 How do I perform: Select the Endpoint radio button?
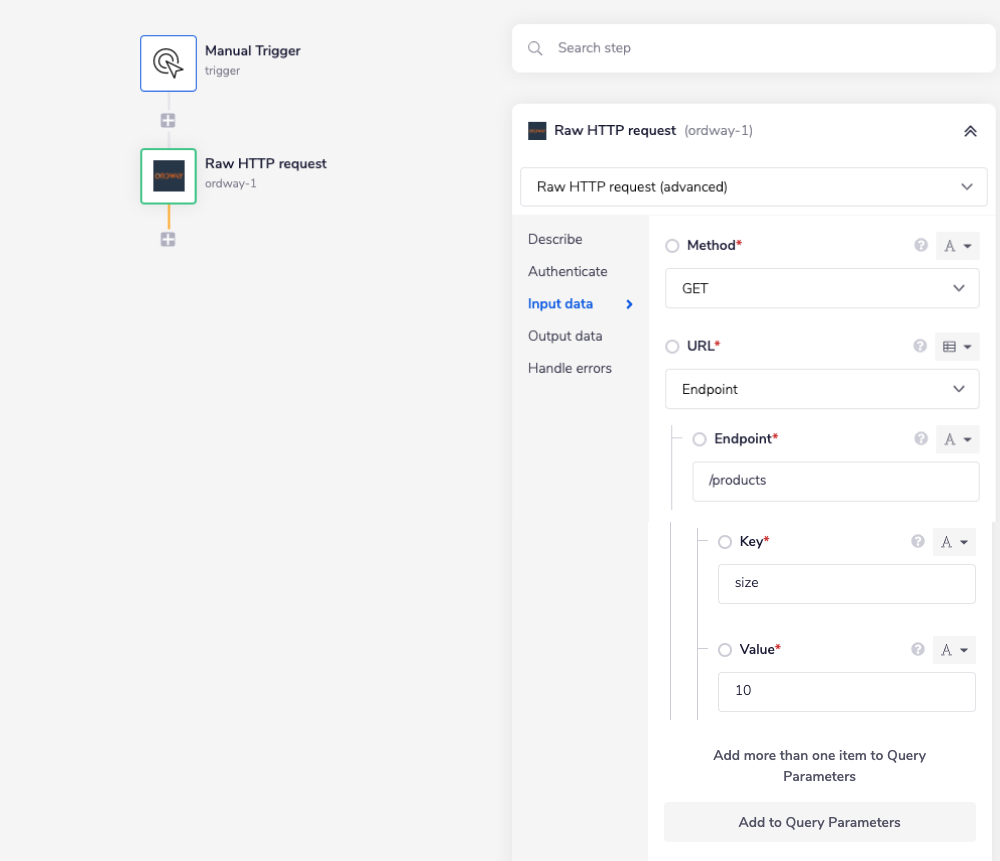click(699, 439)
